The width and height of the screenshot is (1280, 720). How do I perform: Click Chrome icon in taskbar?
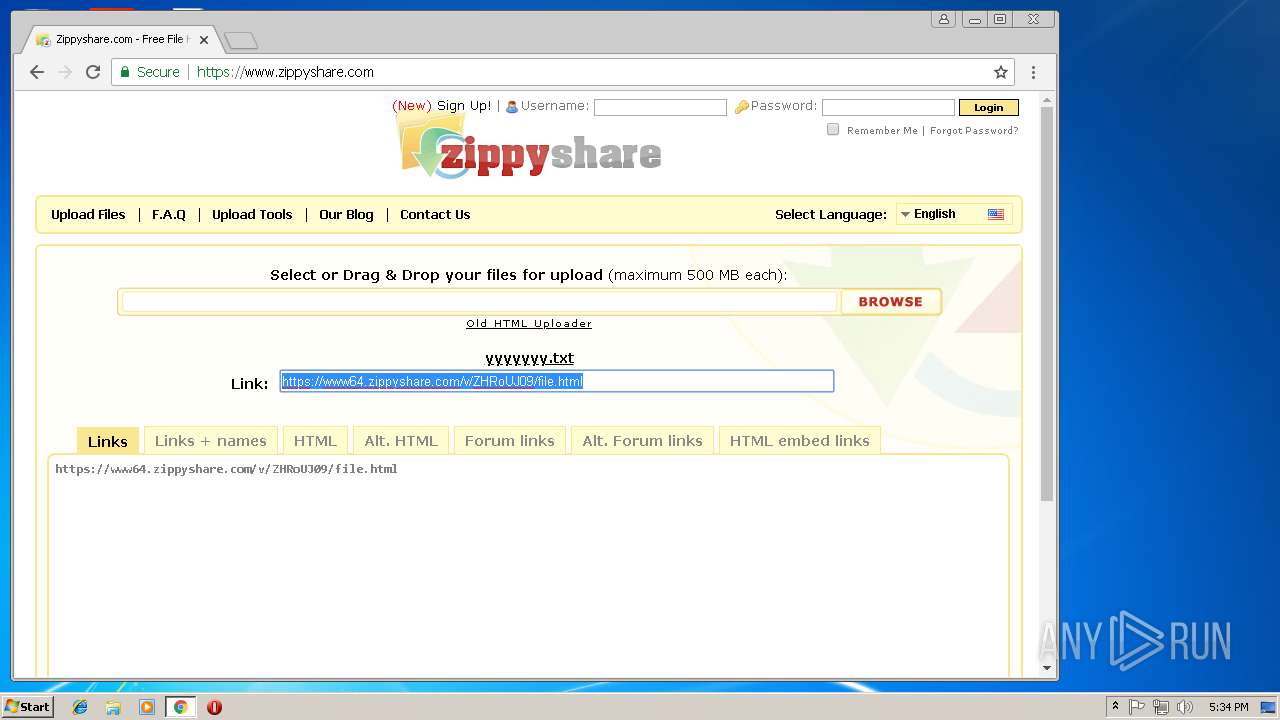point(180,707)
